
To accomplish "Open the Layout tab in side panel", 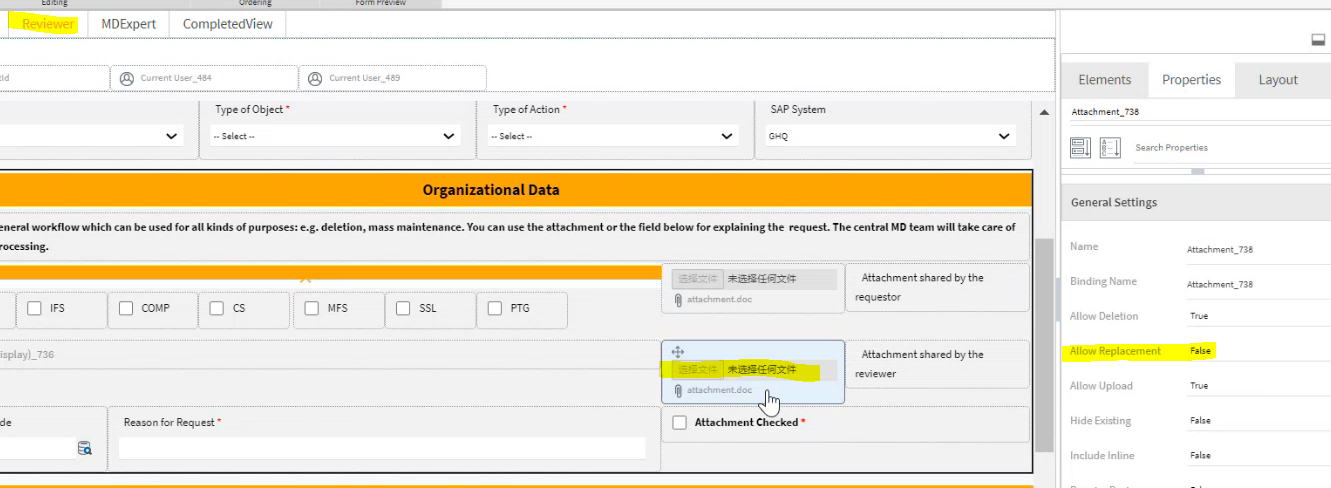I will 1277,80.
